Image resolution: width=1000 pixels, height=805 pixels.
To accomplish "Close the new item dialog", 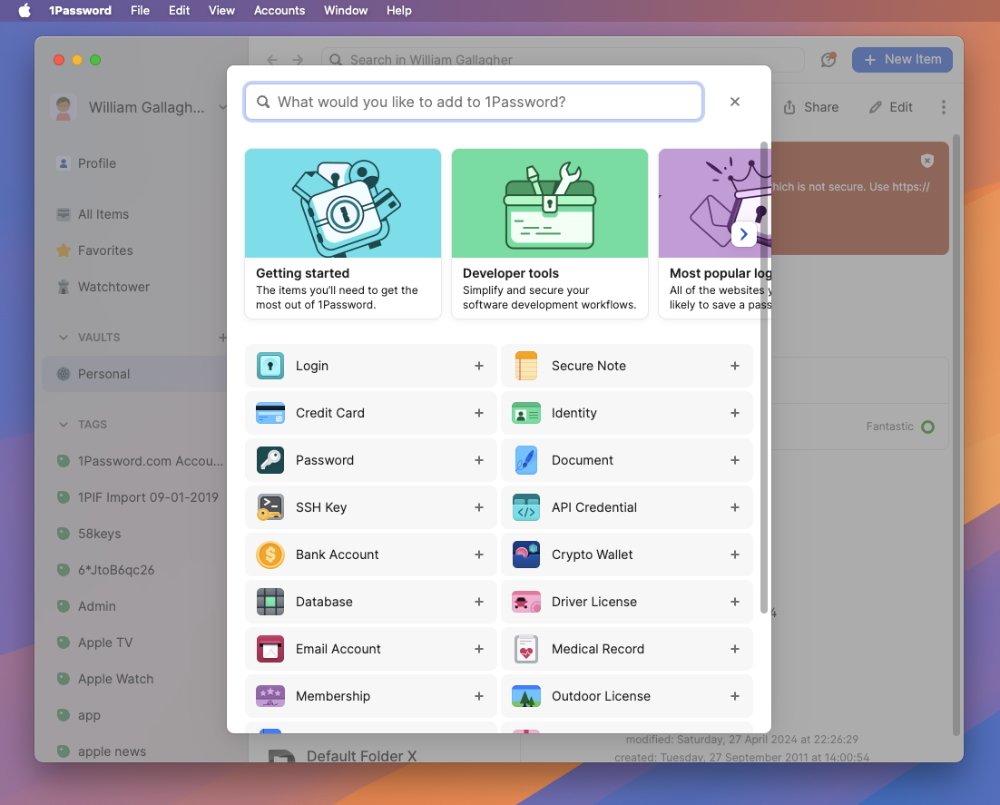I will point(735,101).
